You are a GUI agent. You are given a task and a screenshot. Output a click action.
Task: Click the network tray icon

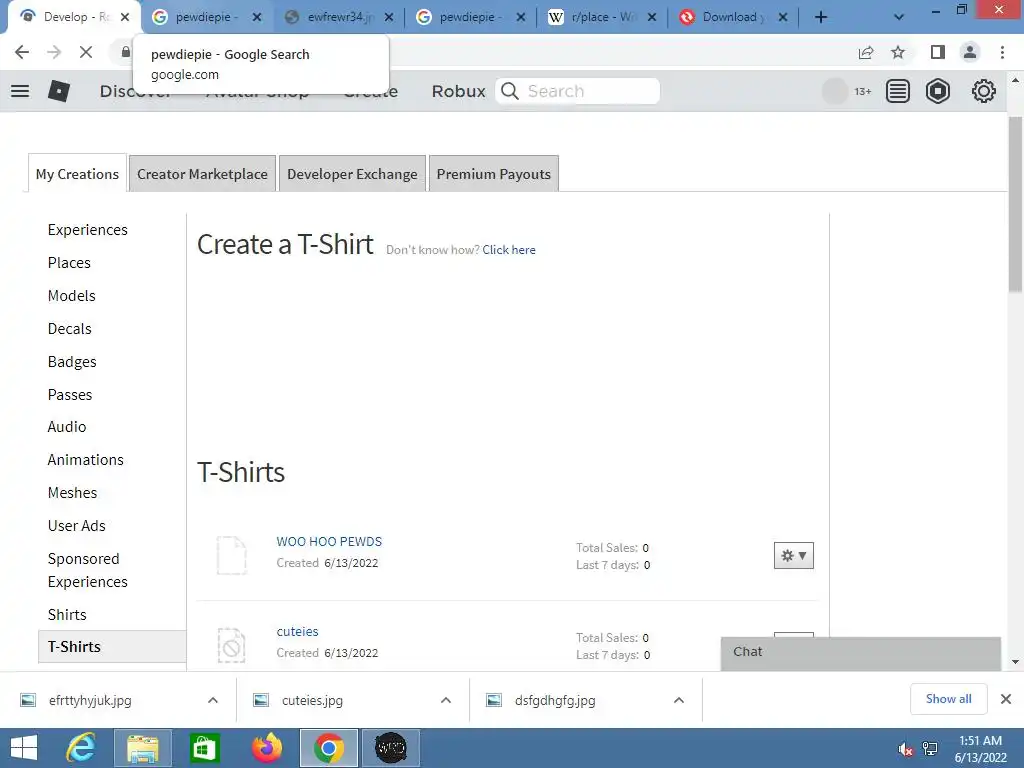tap(930, 749)
